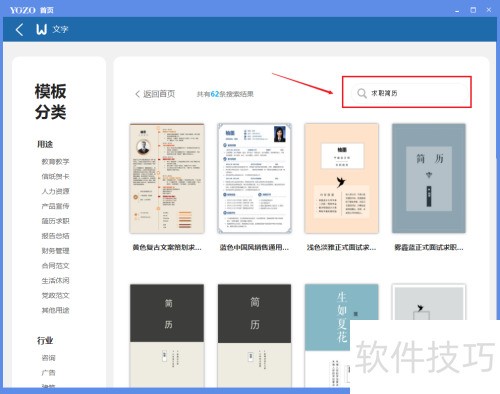Open the 雾霾蓝正式面试求职 resume thumbnail
Viewport: 500px width, 394px height.
pos(429,178)
